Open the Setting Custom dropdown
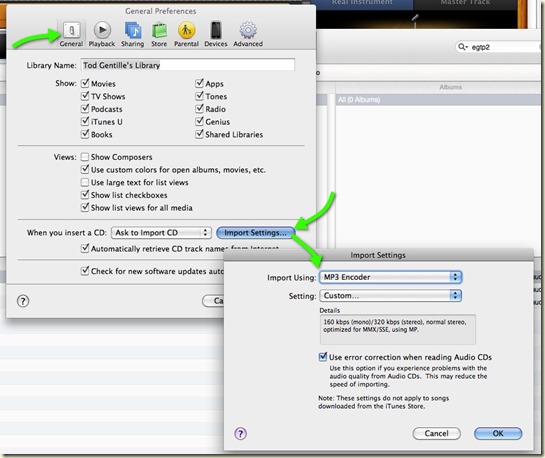545x458 pixels. (x=390, y=296)
